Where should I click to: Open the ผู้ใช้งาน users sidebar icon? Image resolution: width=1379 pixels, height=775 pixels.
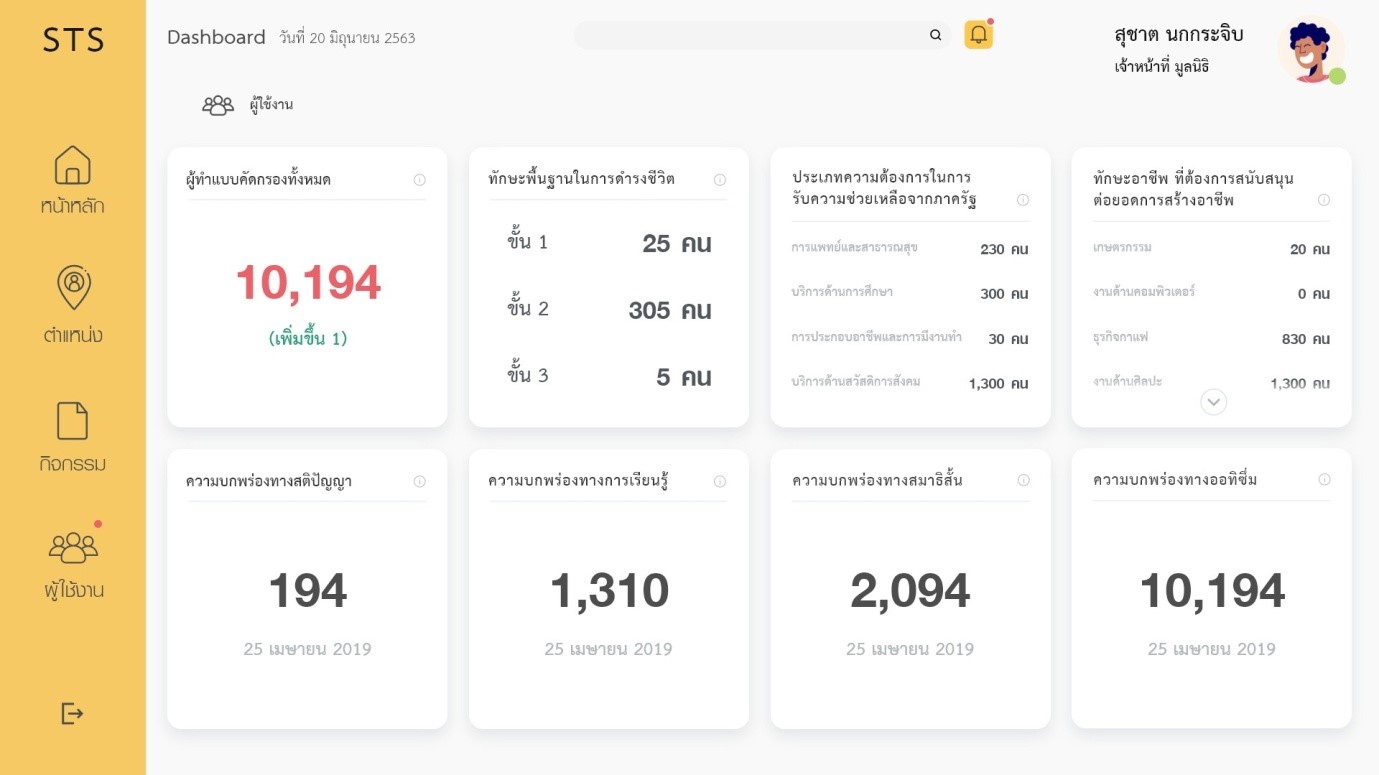[74, 546]
